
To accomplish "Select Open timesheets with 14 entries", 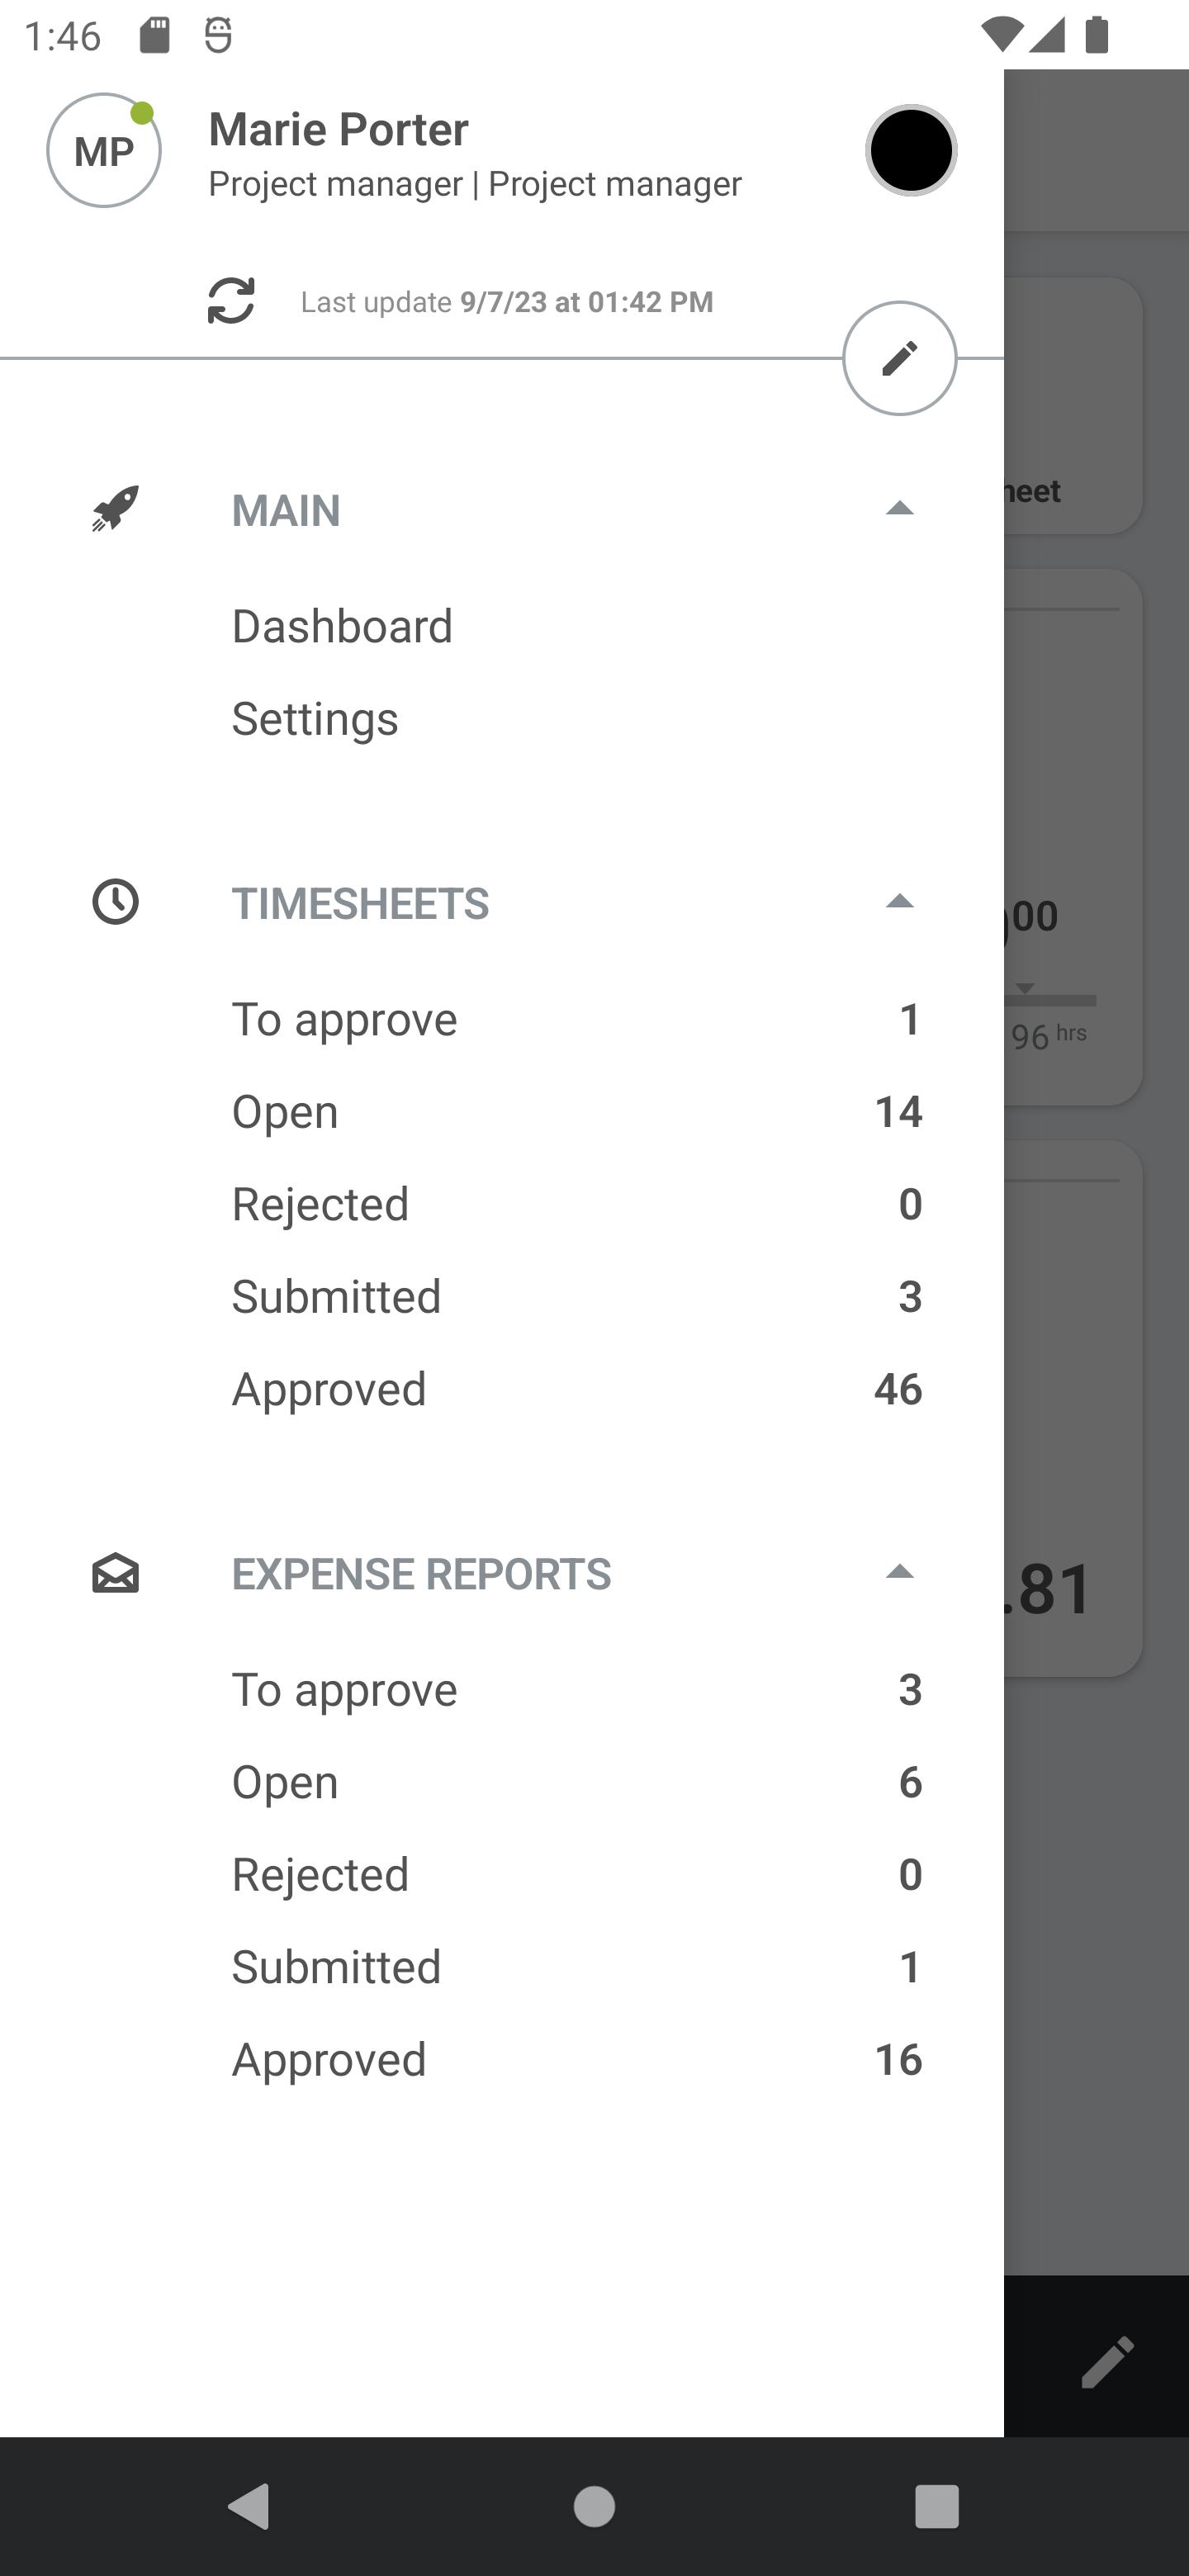I will (285, 1112).
